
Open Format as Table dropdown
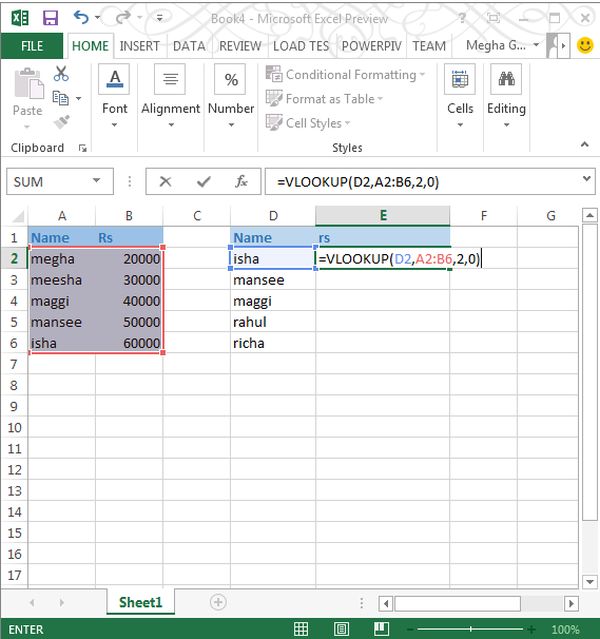tap(324, 99)
